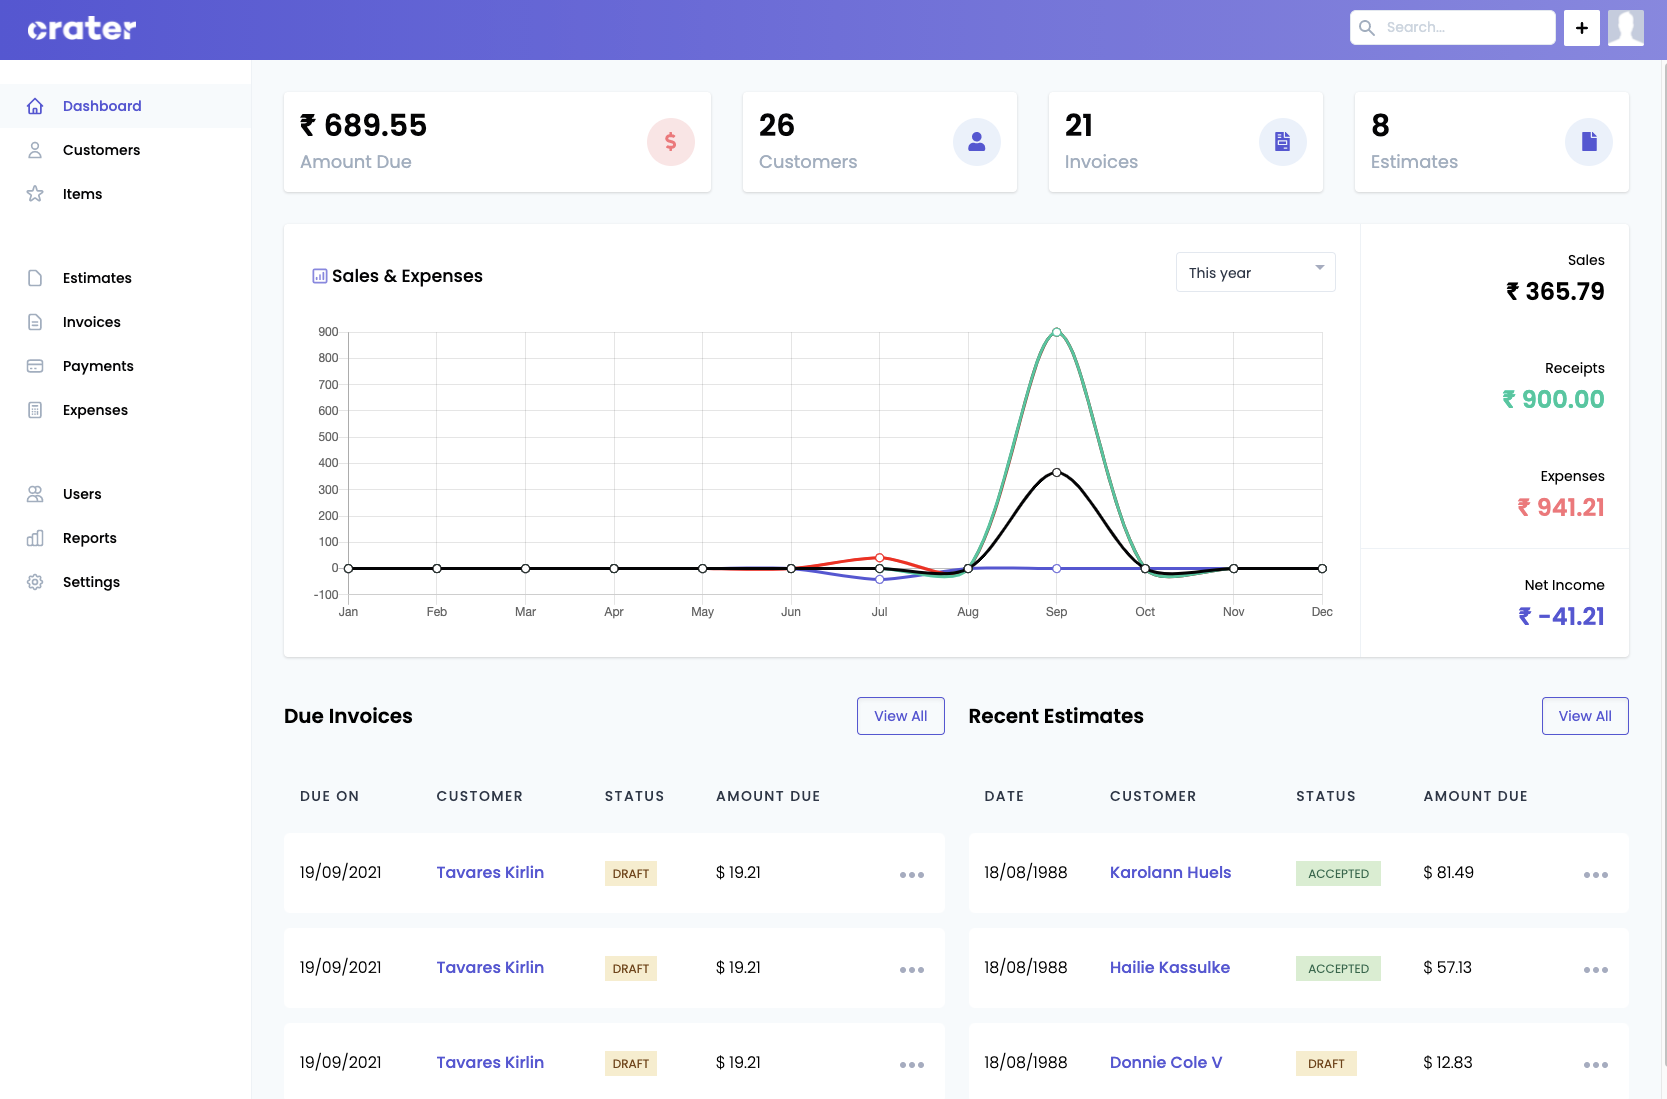Click the dollar icon on Amount Due card

click(671, 142)
